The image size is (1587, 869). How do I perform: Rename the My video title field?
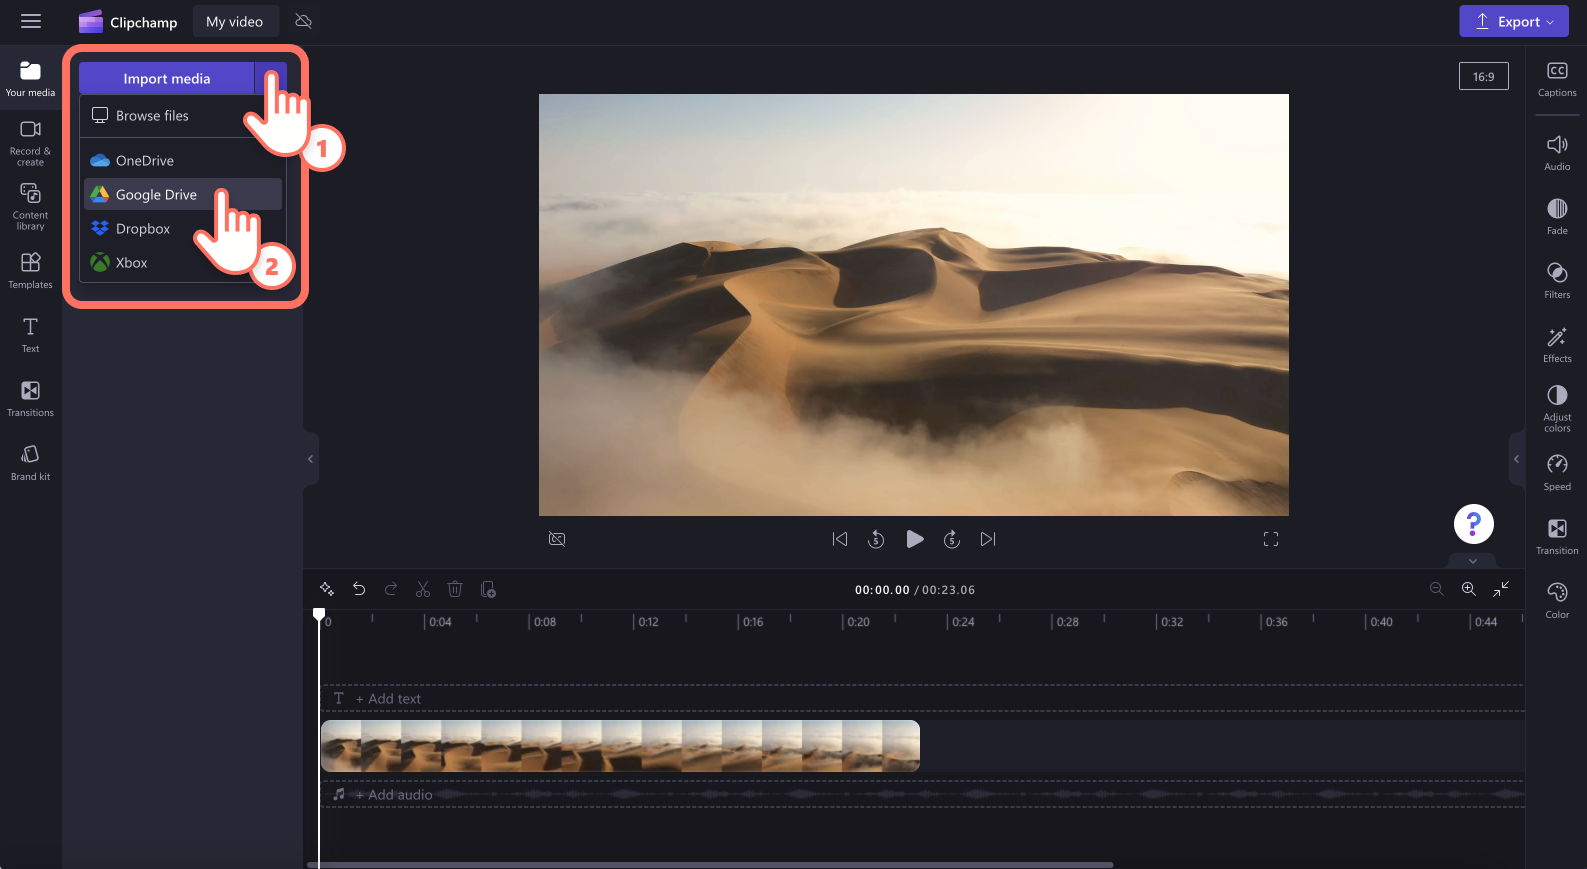(x=235, y=22)
